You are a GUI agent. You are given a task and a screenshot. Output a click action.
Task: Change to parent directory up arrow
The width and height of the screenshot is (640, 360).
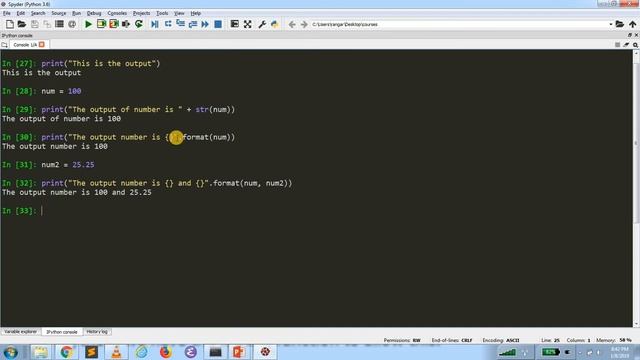[633, 24]
